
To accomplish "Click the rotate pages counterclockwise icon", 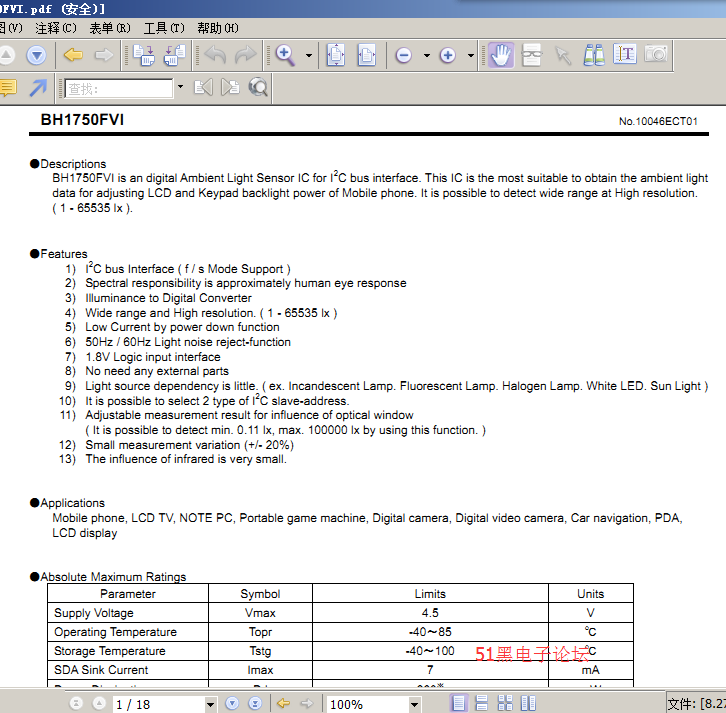I will 175,55.
